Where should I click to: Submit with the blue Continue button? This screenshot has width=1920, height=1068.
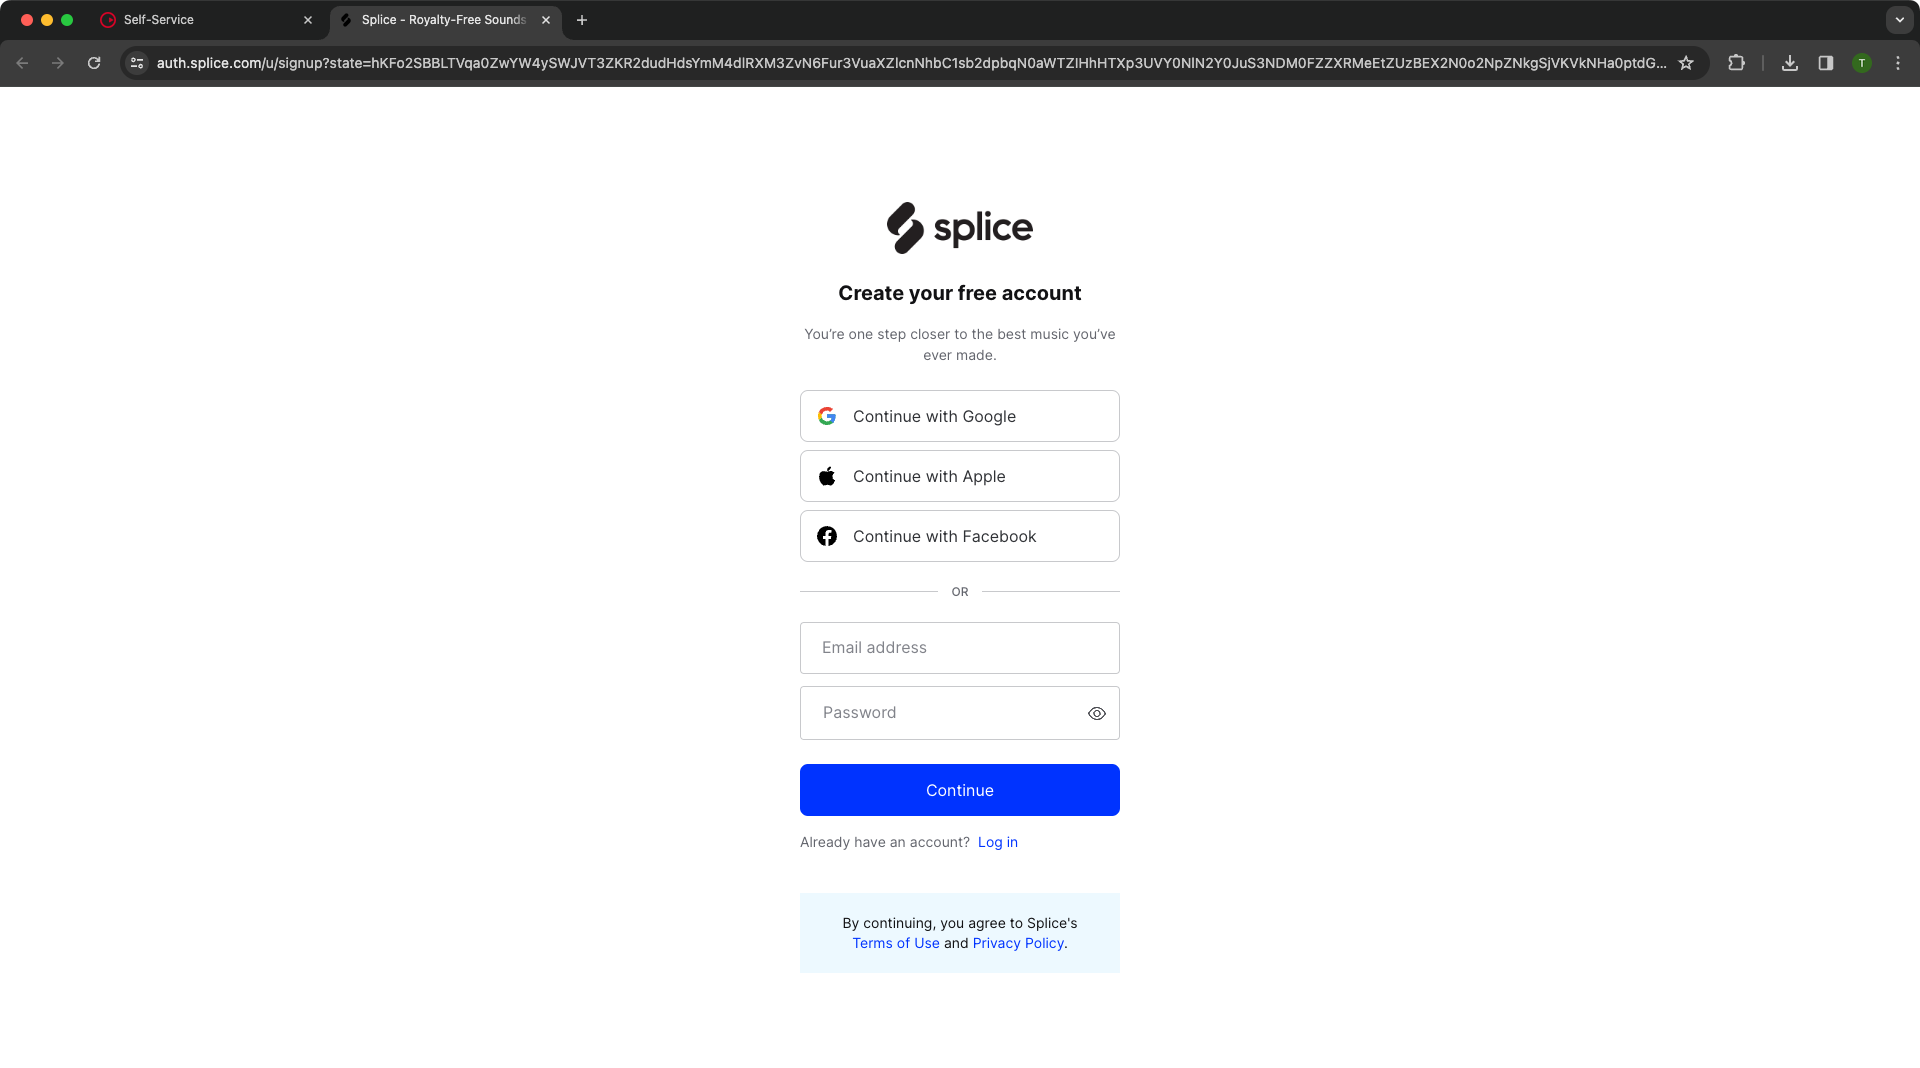(960, 790)
